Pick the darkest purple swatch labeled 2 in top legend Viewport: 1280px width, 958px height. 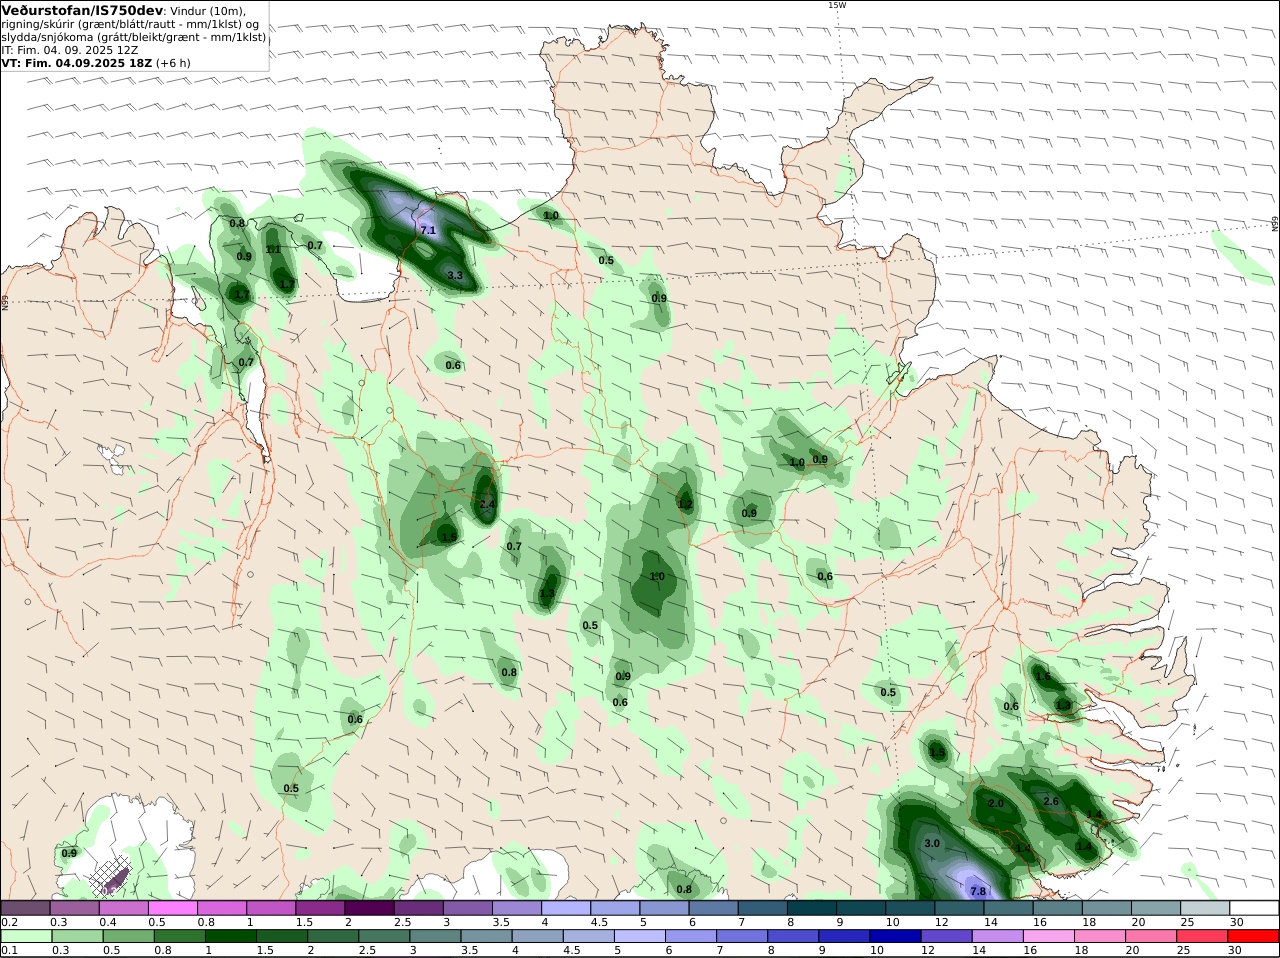(369, 908)
